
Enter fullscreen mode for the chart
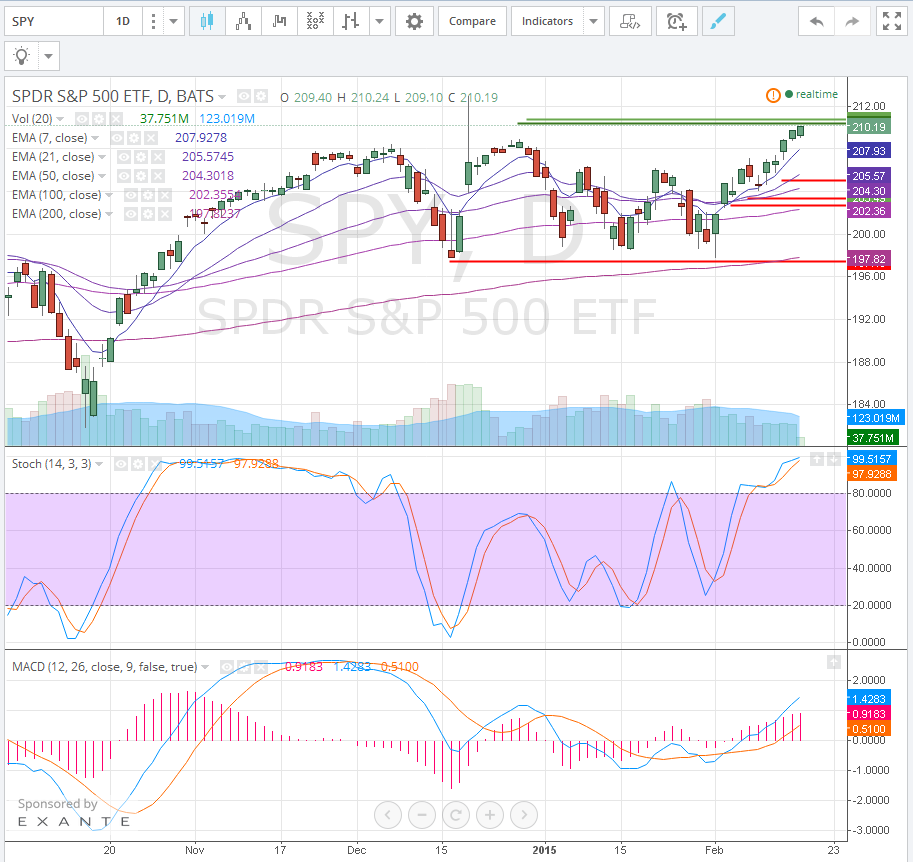click(891, 22)
